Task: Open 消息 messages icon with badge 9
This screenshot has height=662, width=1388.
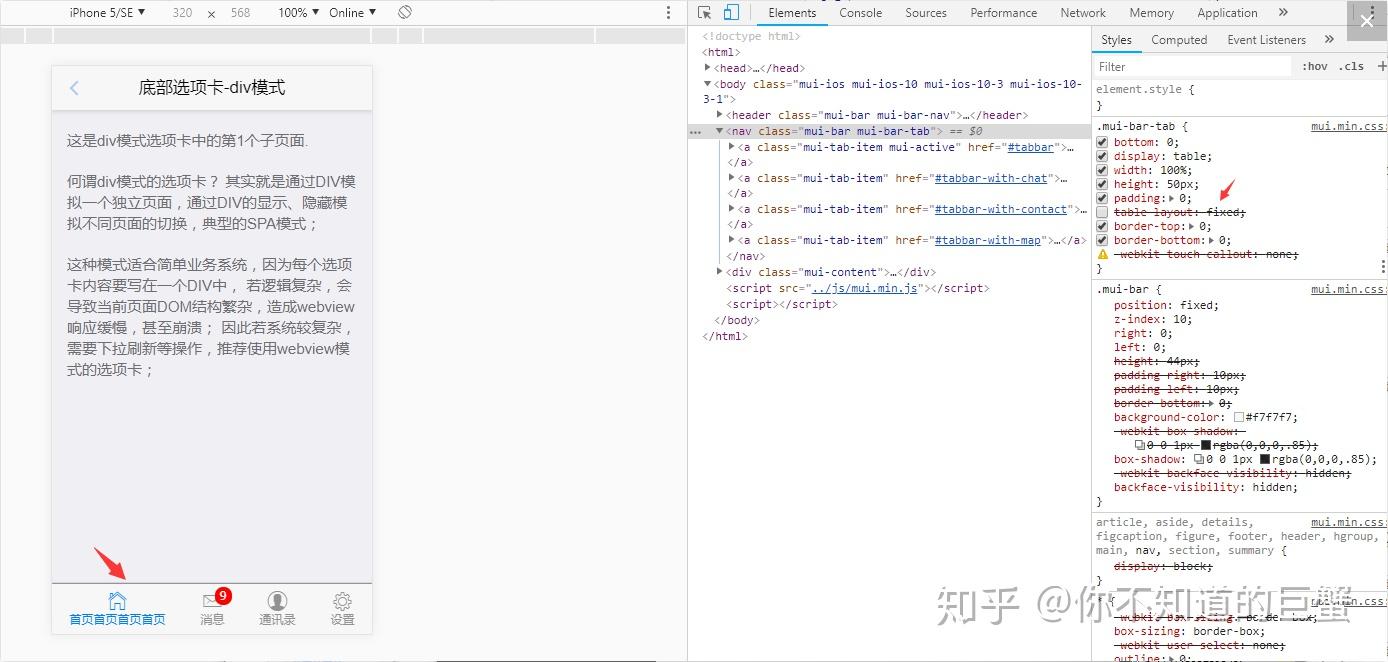Action: (x=211, y=599)
